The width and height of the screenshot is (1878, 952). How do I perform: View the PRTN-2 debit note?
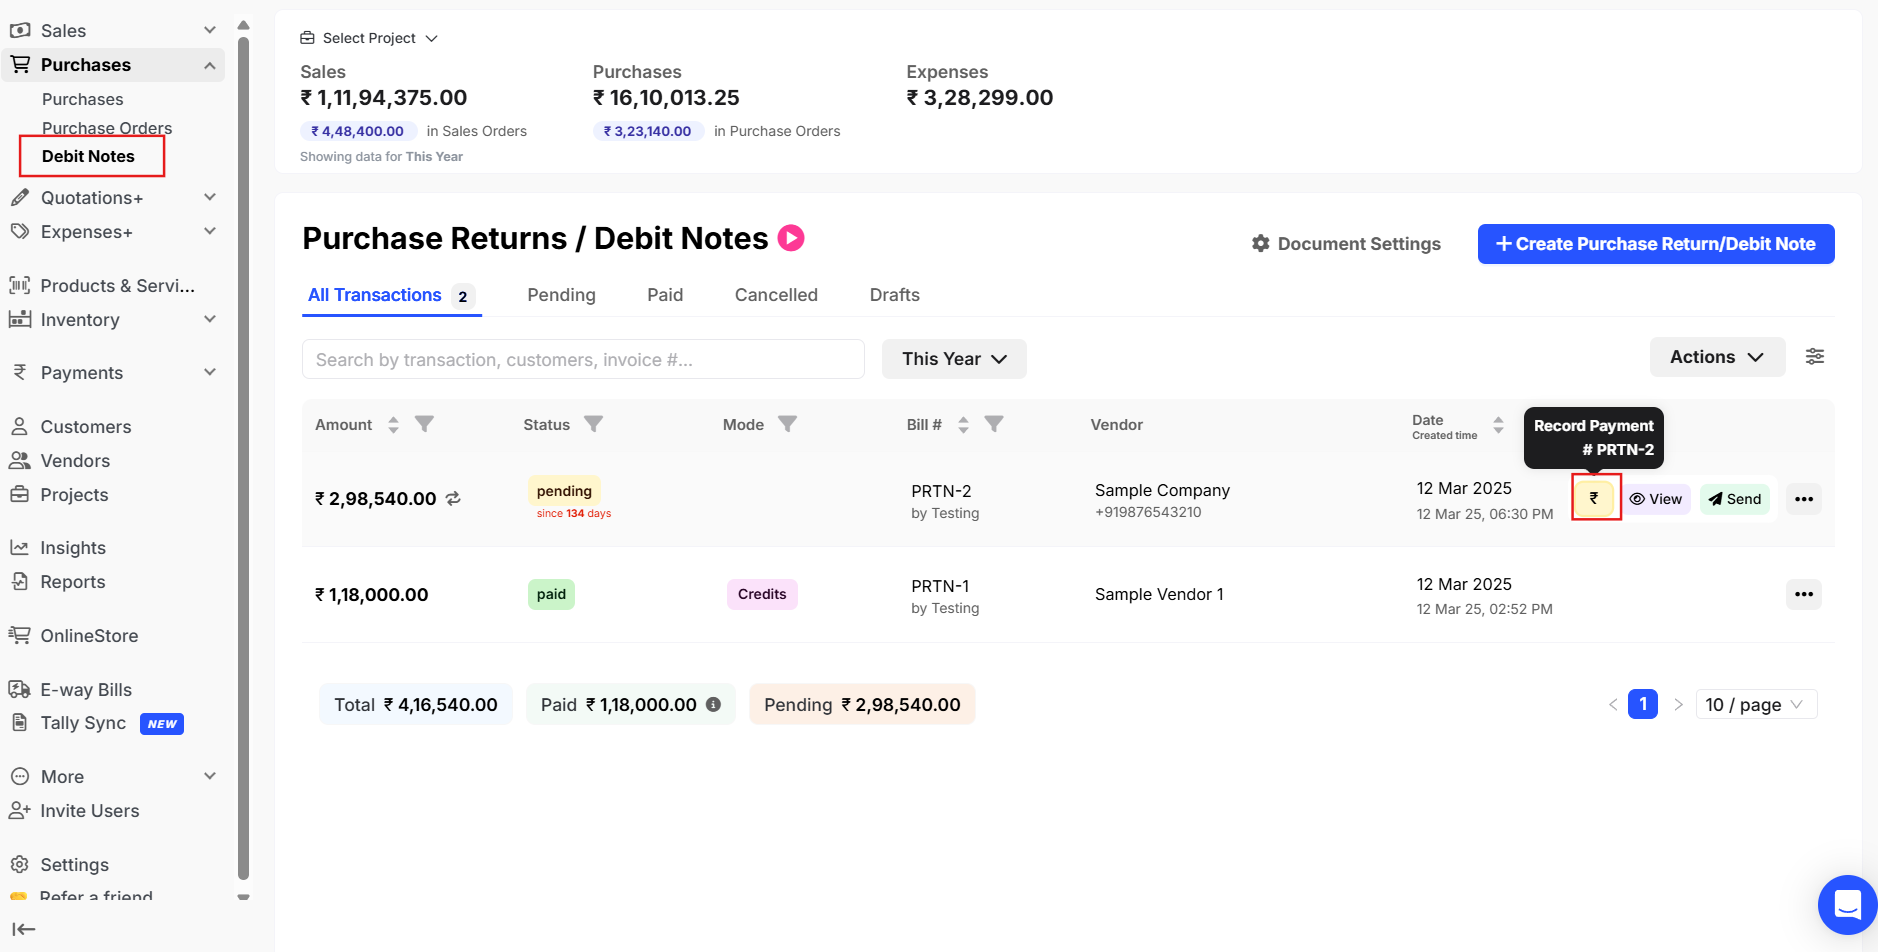coord(1656,499)
